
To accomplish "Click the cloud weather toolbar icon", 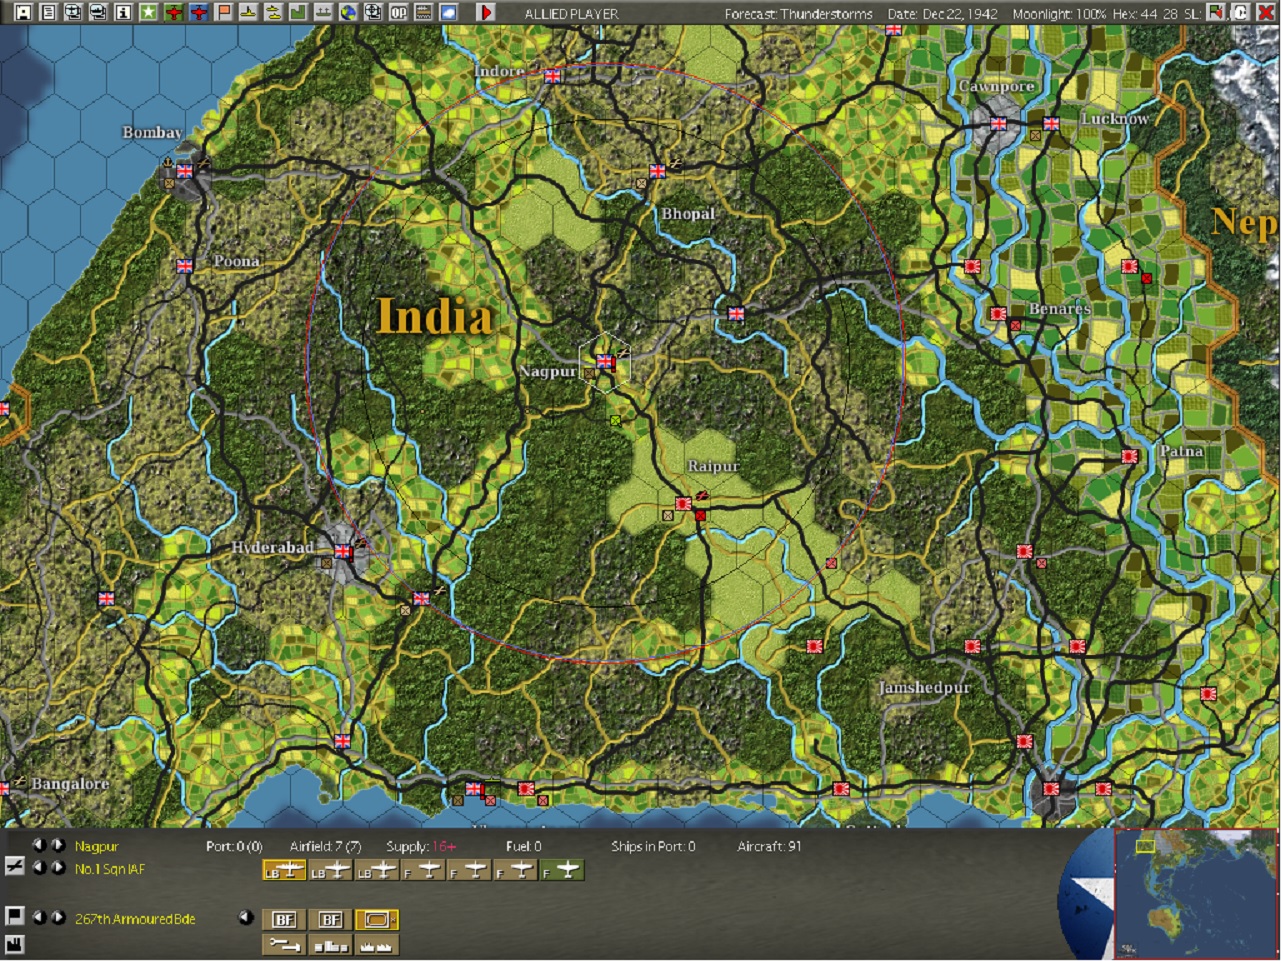I will pos(448,12).
